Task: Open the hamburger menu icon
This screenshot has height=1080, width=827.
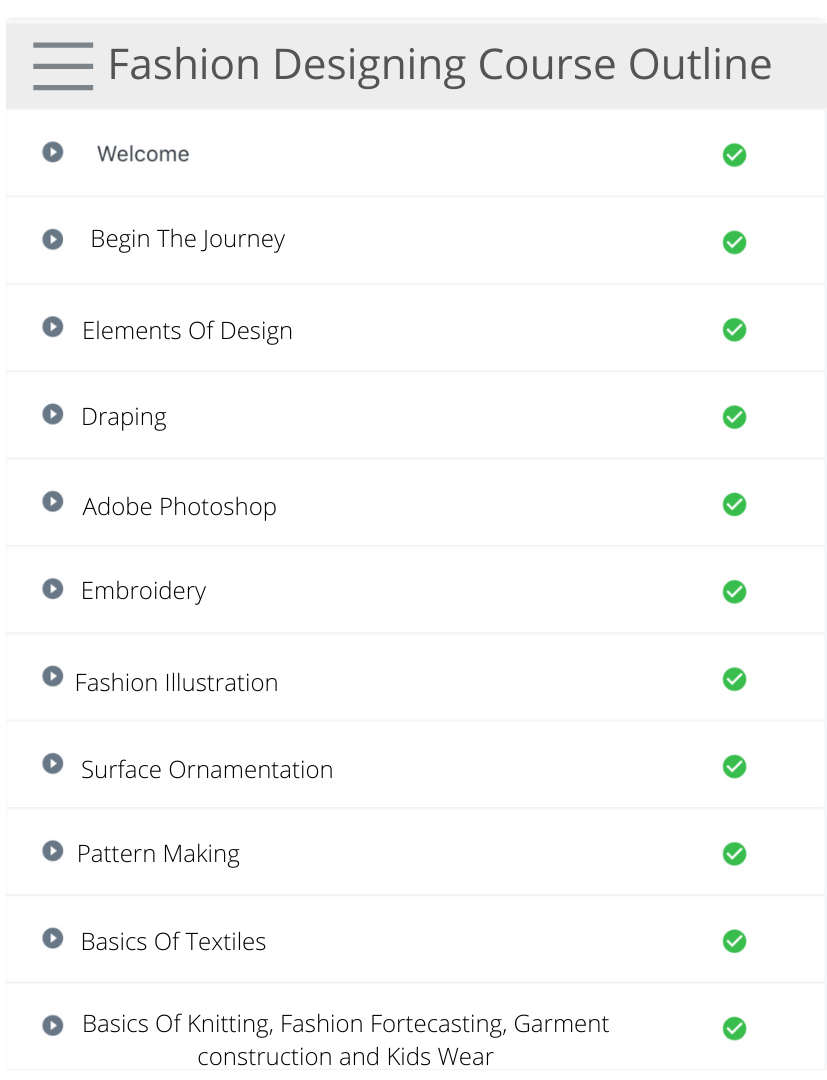Action: (63, 66)
